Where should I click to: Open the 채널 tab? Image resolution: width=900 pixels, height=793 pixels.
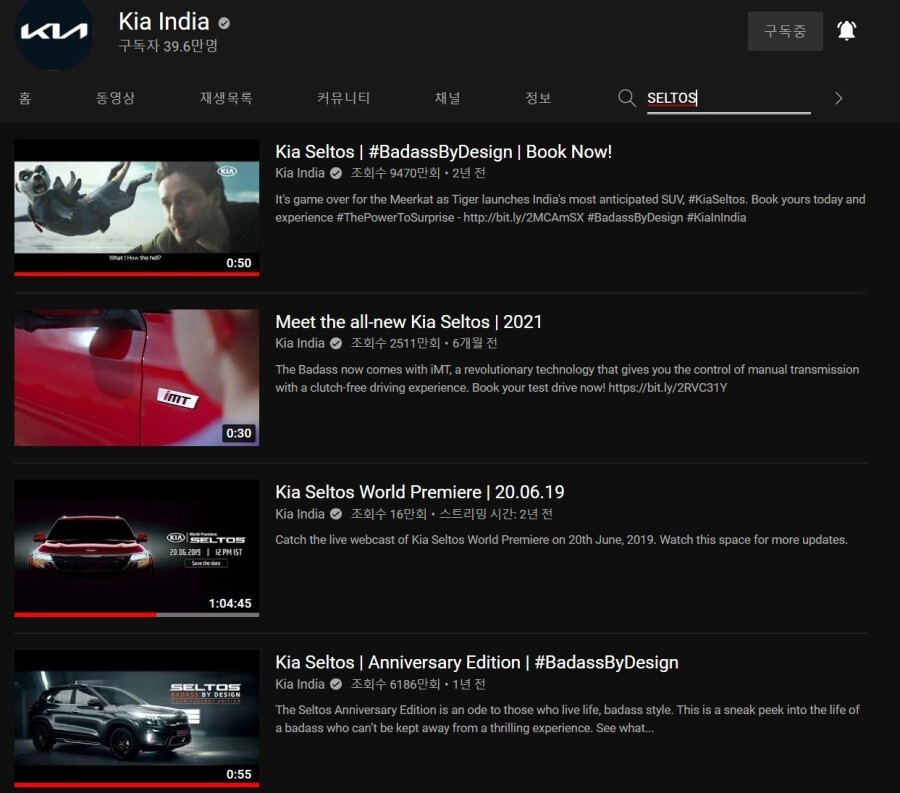click(447, 98)
